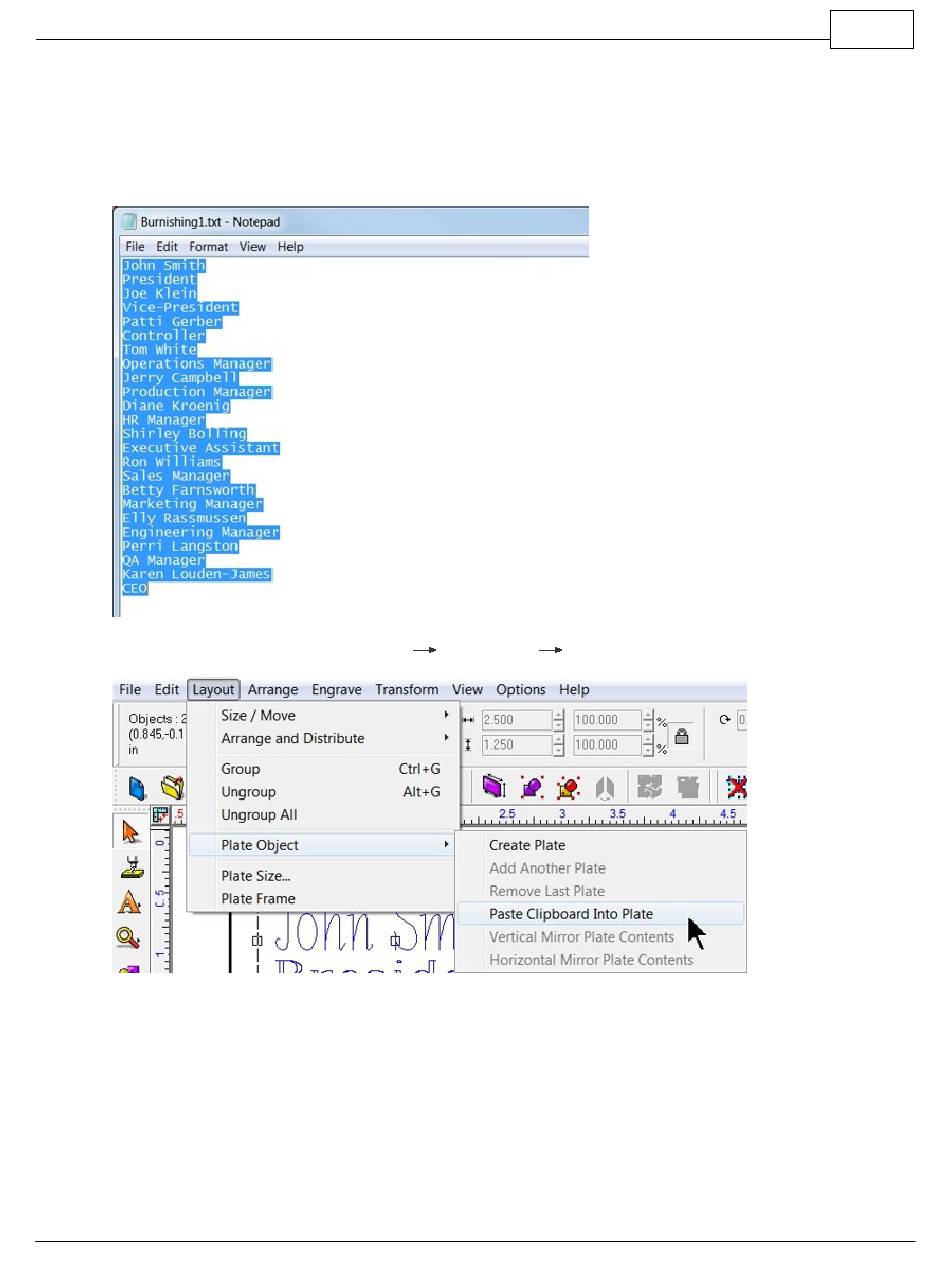
Task: Open the Format menu in Notepad
Action: click(209, 246)
